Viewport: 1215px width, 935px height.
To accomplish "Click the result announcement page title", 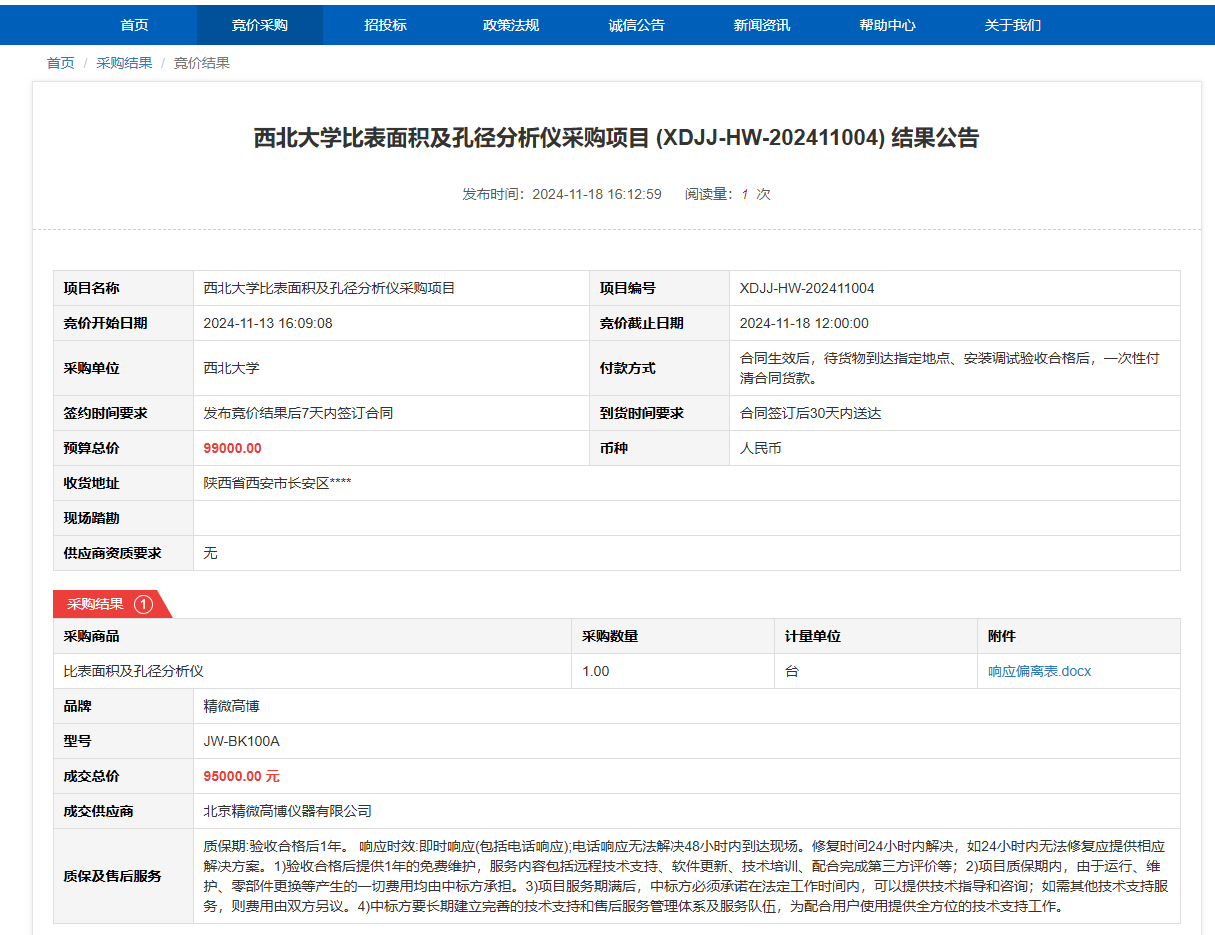I will click(x=616, y=138).
